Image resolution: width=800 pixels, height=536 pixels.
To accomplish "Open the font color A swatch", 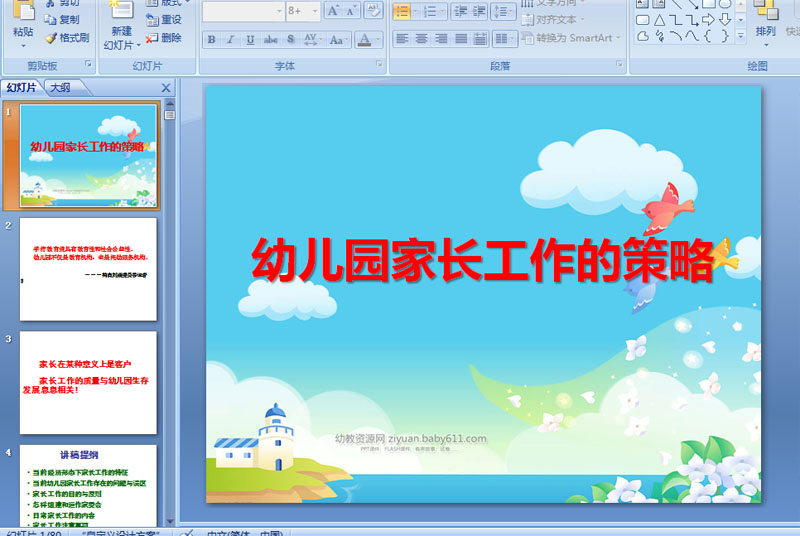I will coord(364,39).
